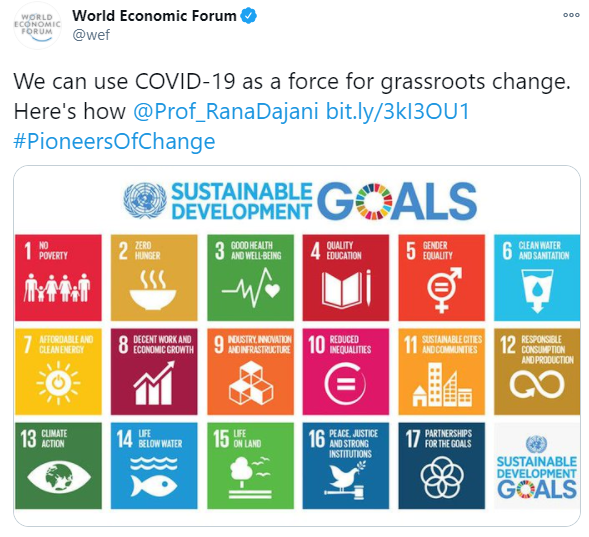Click the Zero Hunger bowl icon
589x537 pixels.
click(x=153, y=289)
